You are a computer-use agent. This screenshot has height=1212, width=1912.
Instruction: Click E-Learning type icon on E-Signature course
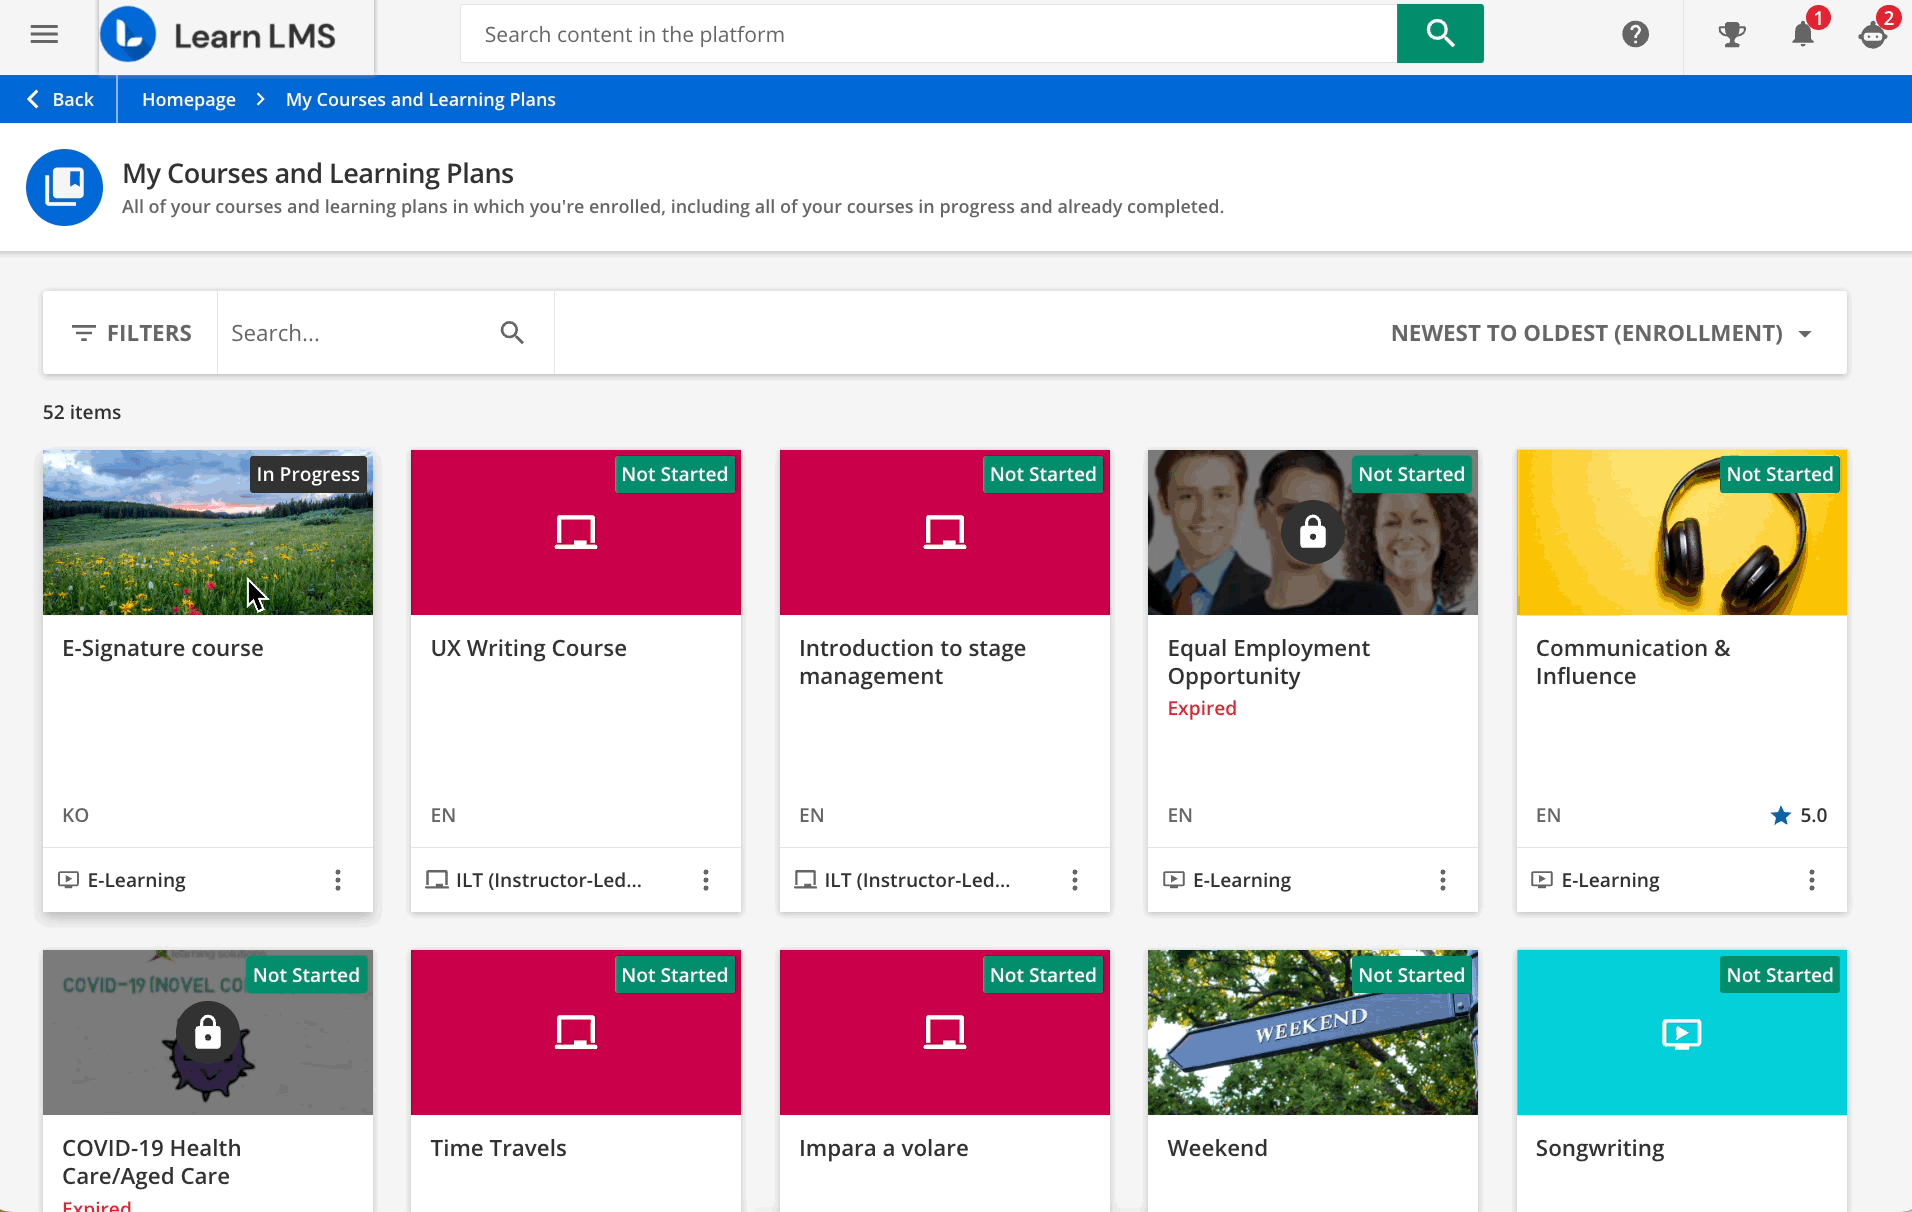(x=68, y=880)
